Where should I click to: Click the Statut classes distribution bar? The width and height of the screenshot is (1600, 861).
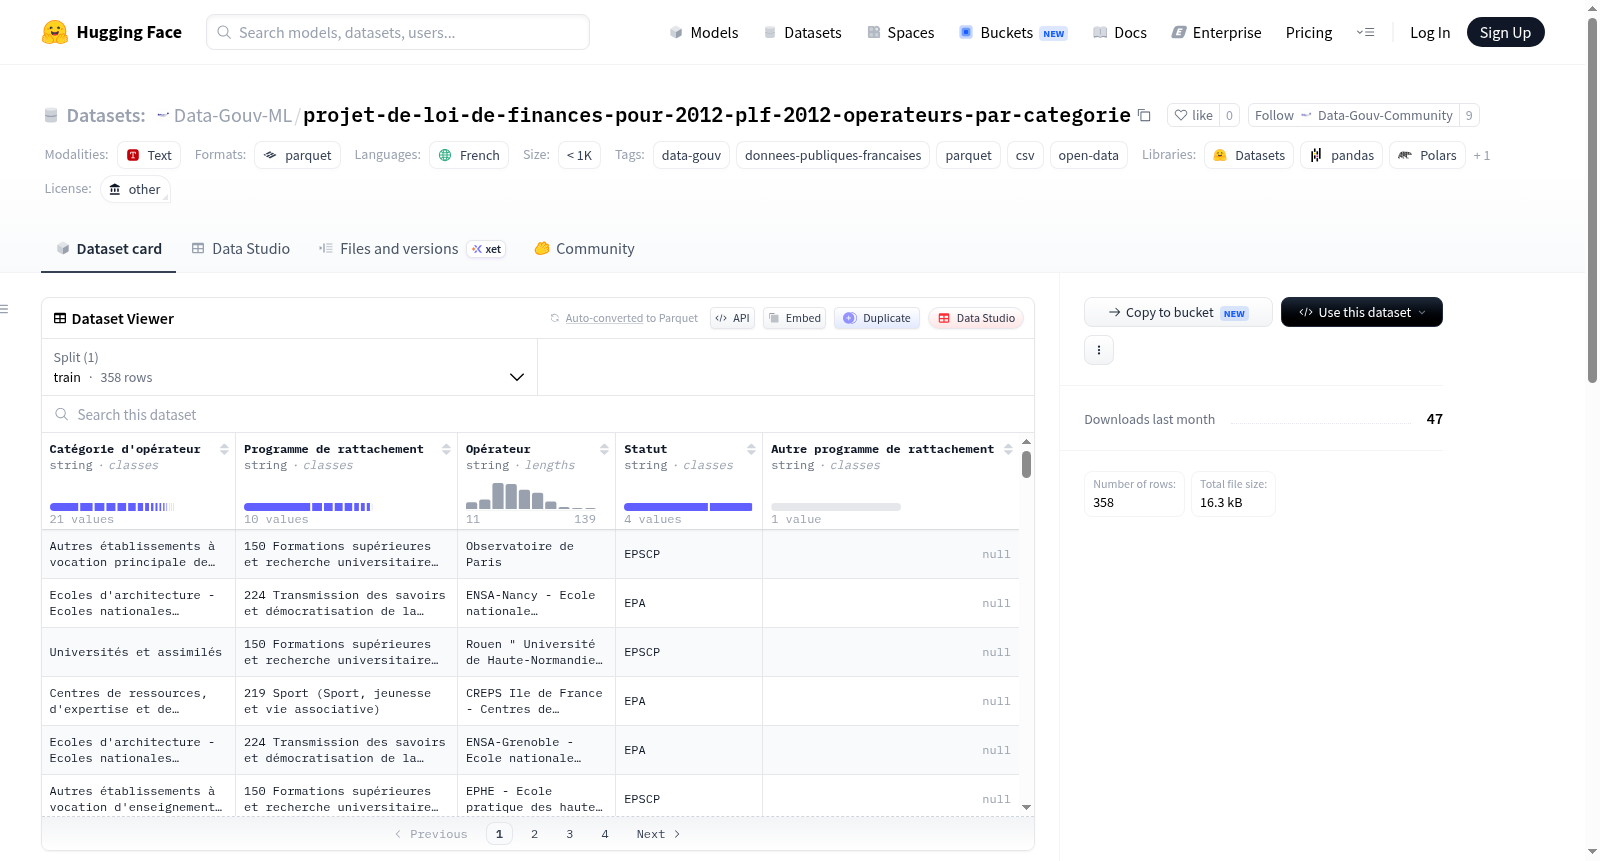tap(688, 507)
